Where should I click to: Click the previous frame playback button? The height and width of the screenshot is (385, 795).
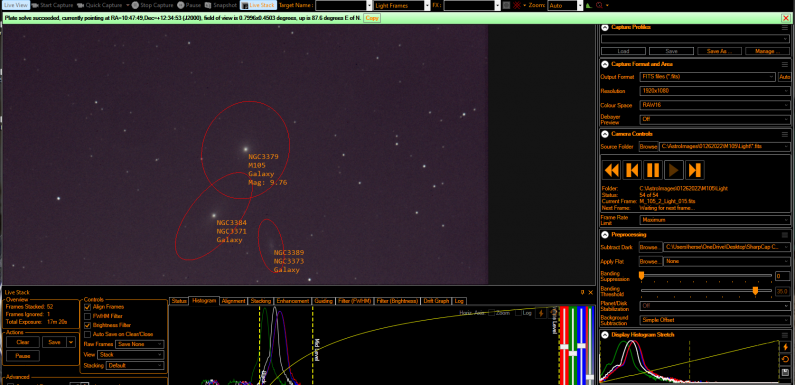[x=632, y=169]
